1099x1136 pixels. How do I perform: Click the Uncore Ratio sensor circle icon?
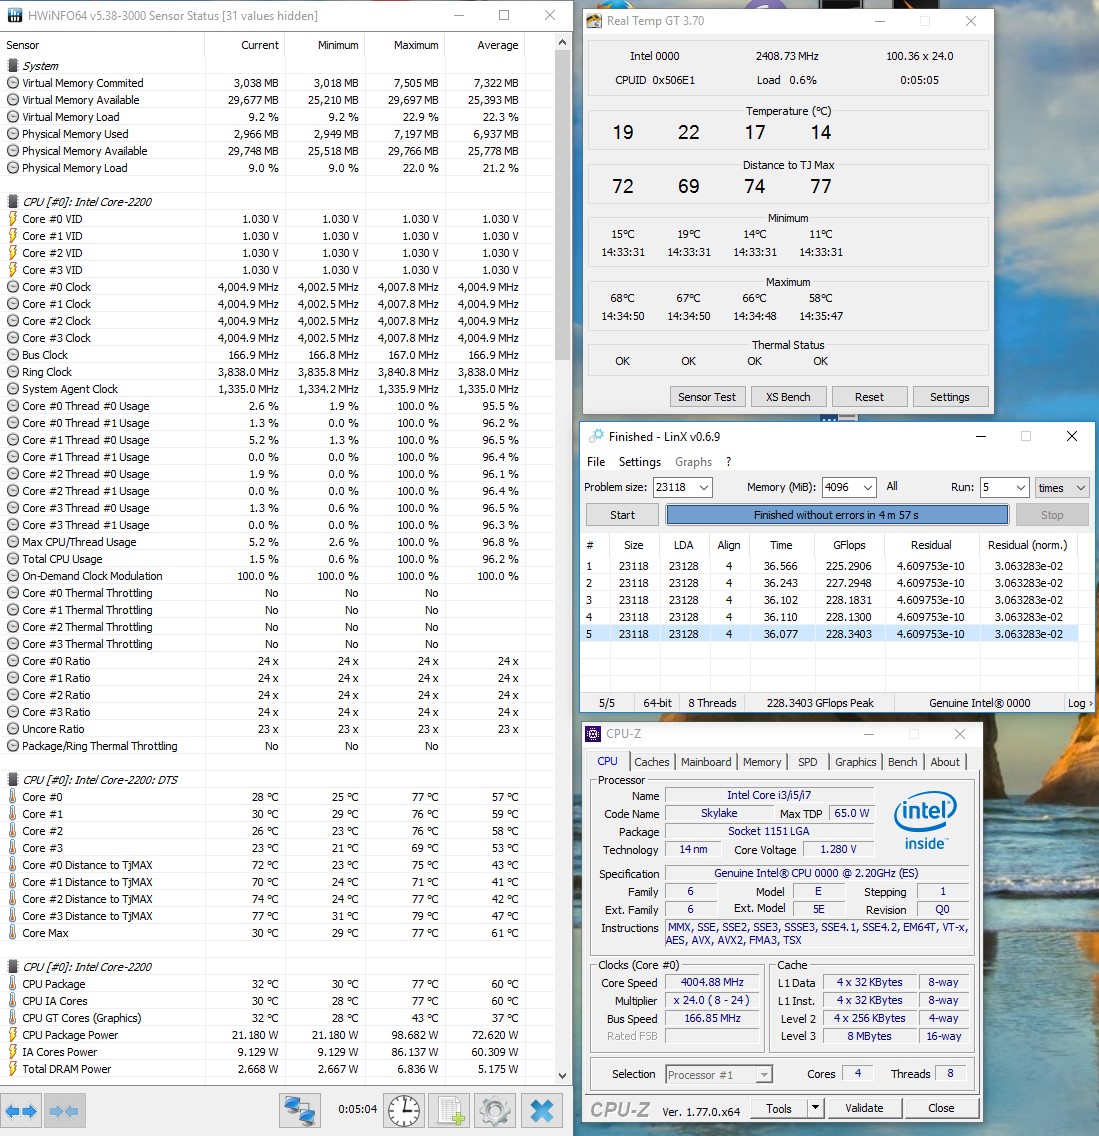pos(12,729)
